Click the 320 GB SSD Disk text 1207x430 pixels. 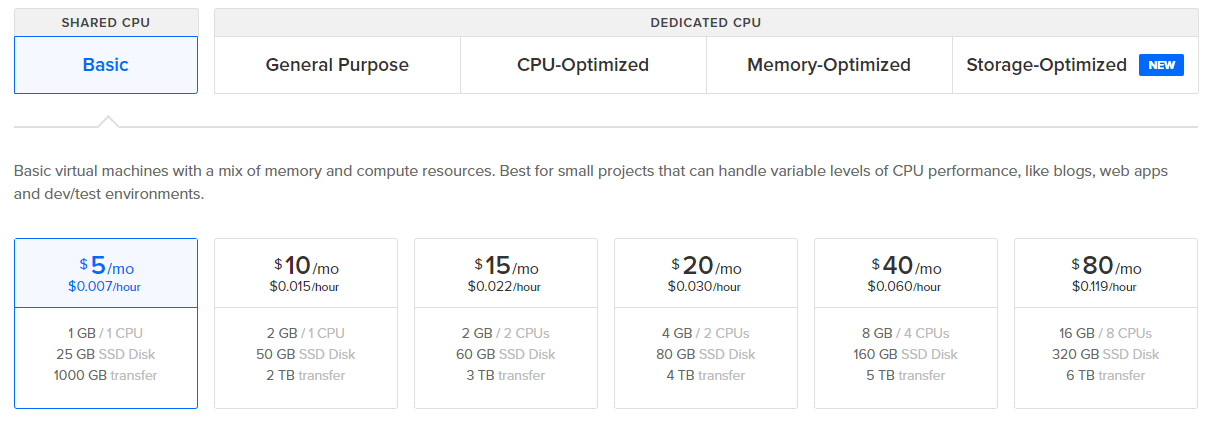[x=1106, y=354]
